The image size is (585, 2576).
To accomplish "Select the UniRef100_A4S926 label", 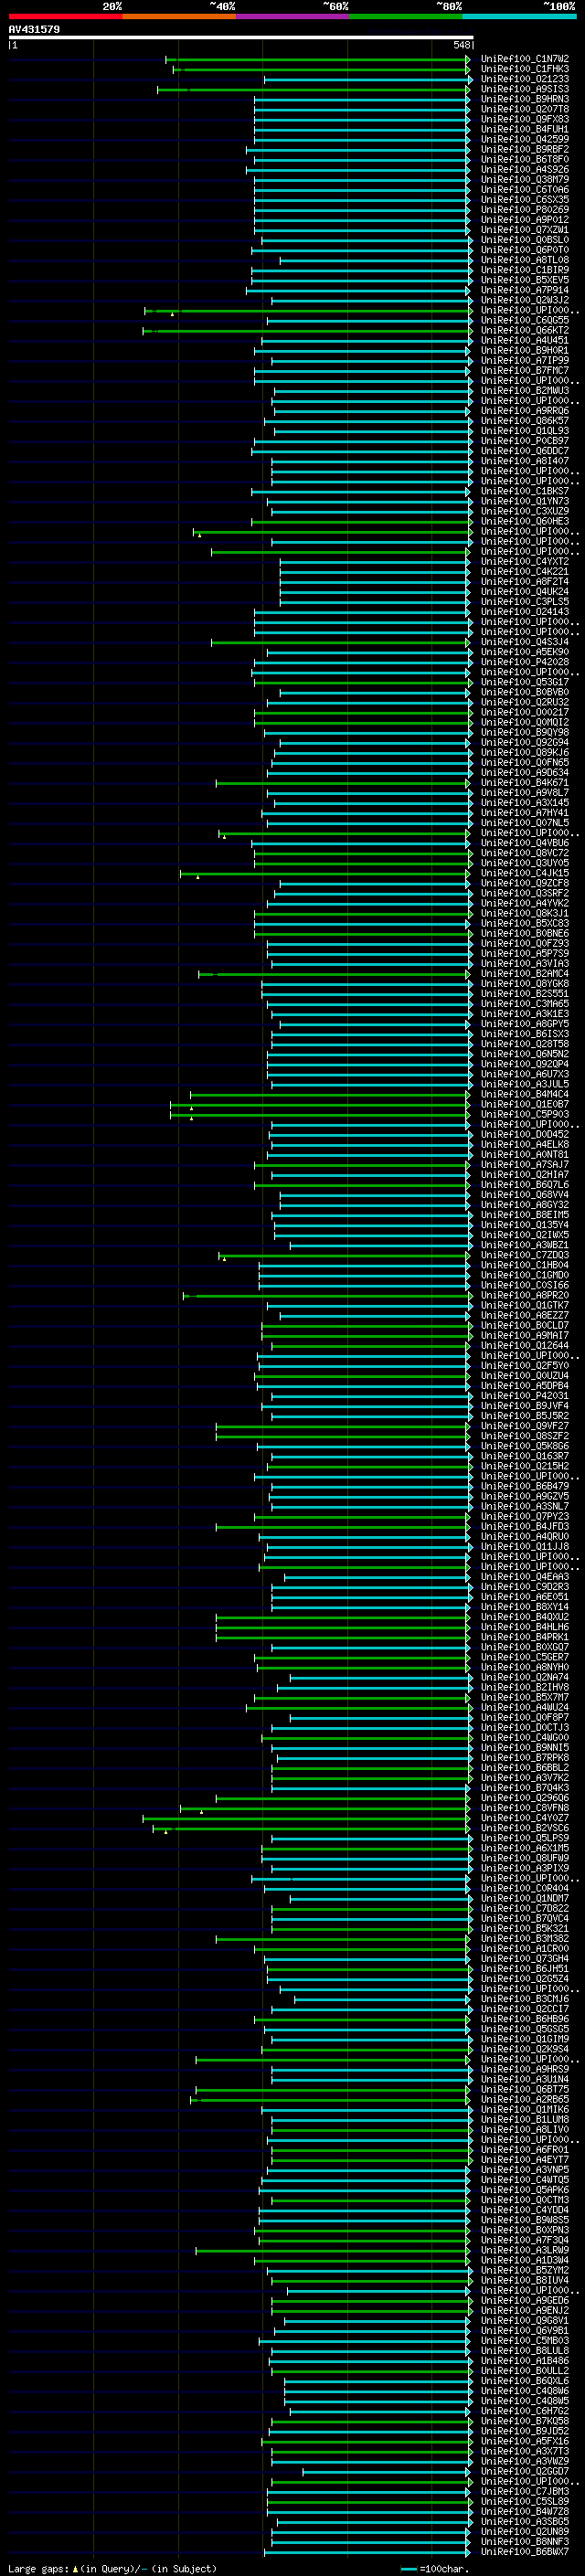I will pos(524,169).
